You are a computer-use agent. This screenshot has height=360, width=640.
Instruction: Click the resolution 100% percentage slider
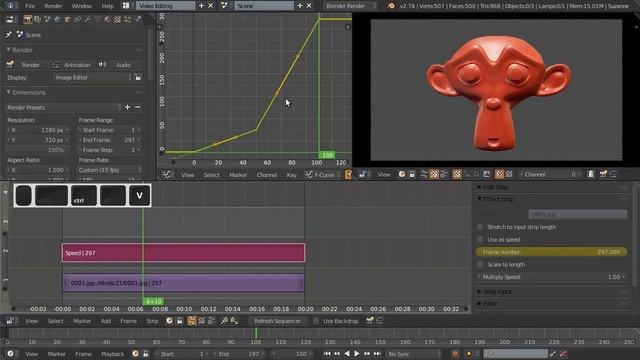click(x=38, y=150)
